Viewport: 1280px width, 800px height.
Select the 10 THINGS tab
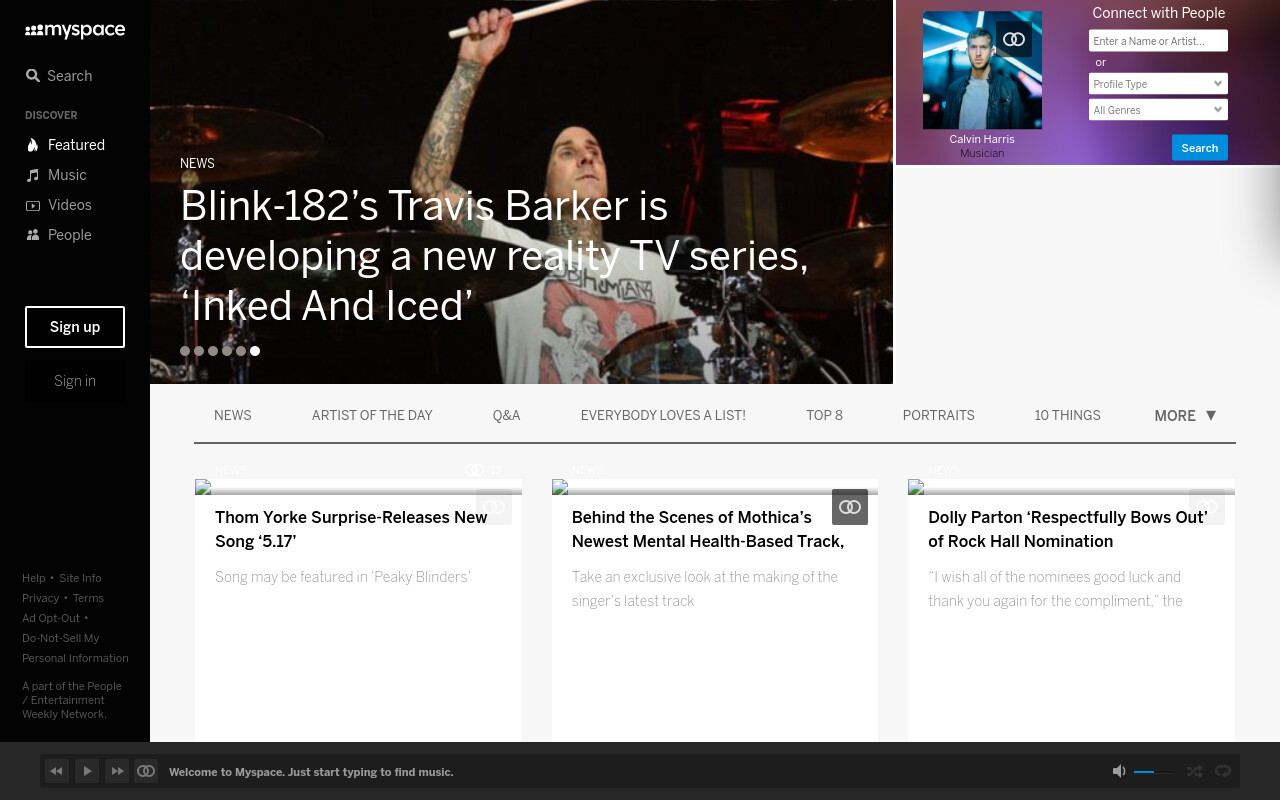click(1067, 415)
